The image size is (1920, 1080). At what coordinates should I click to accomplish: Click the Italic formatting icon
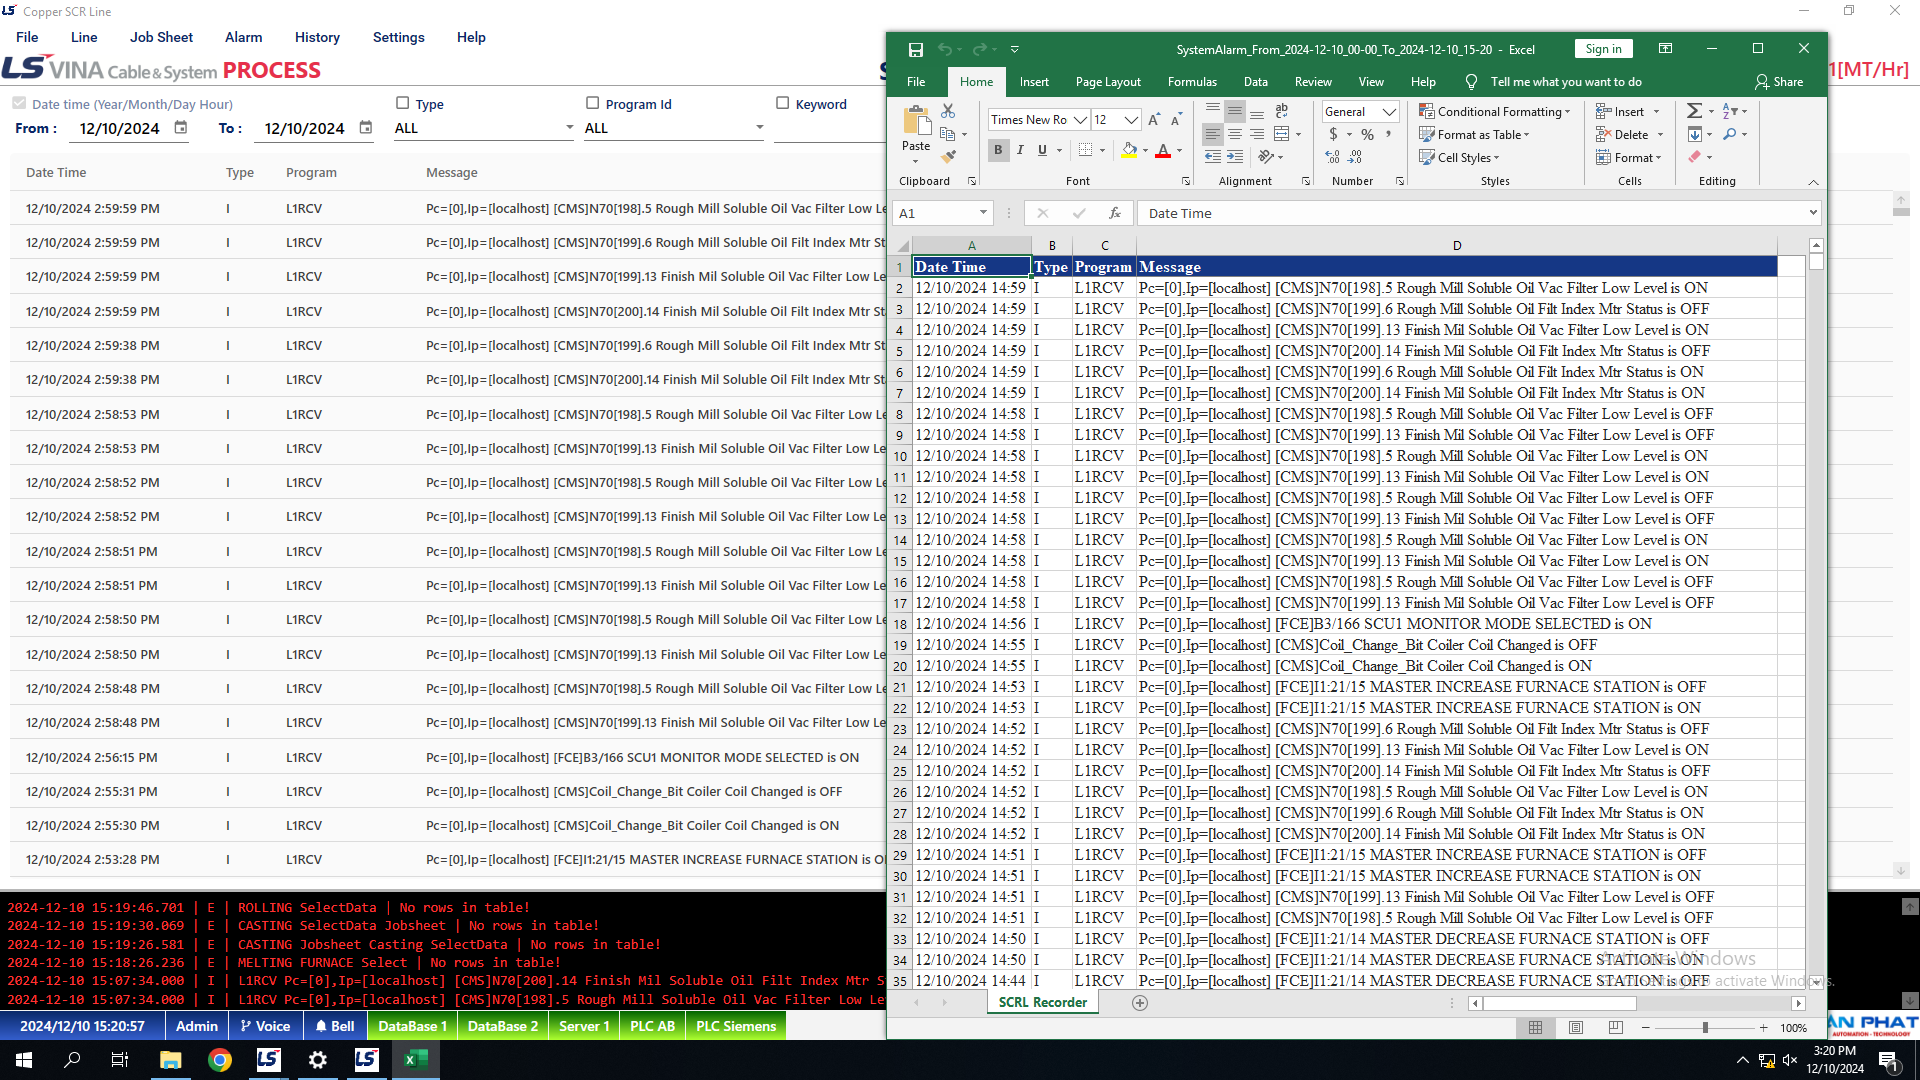pos(1020,150)
